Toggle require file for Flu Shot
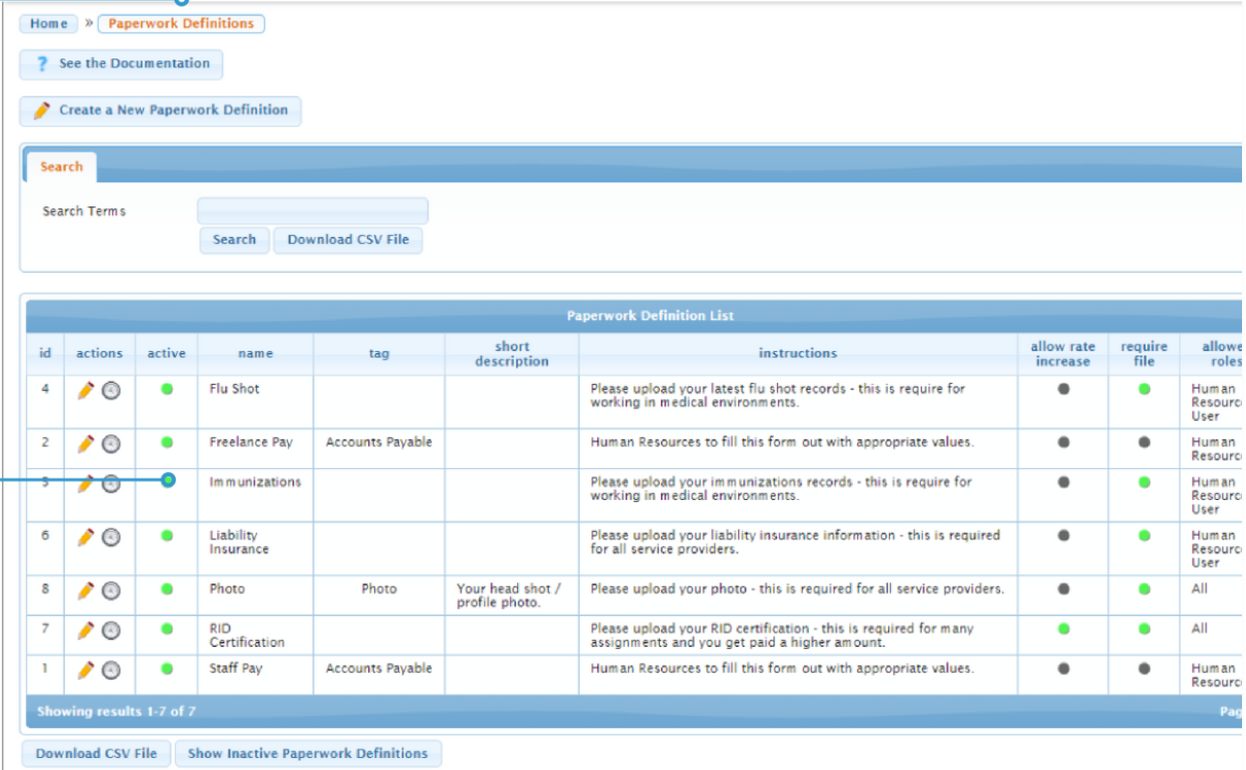Image resolution: width=1246 pixels, height=770 pixels. pos(1144,389)
